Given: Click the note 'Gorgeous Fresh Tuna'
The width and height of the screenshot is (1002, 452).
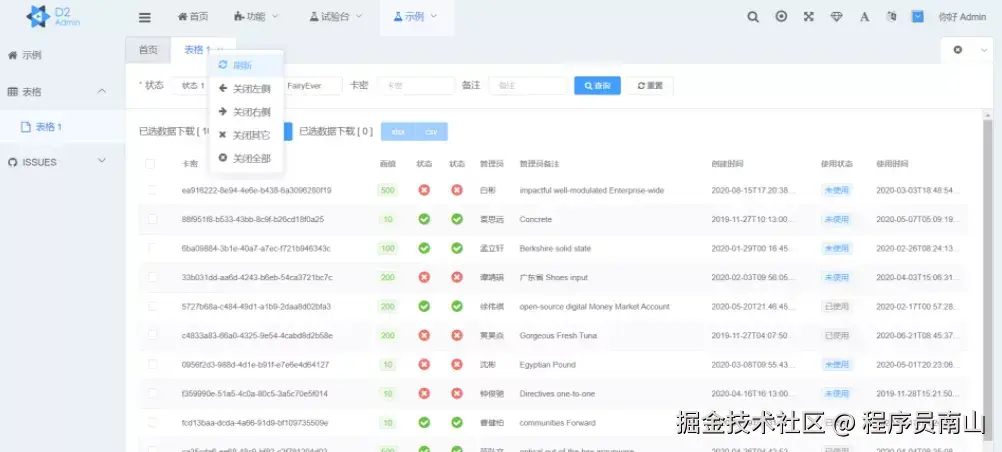Looking at the screenshot, I should point(560,336).
